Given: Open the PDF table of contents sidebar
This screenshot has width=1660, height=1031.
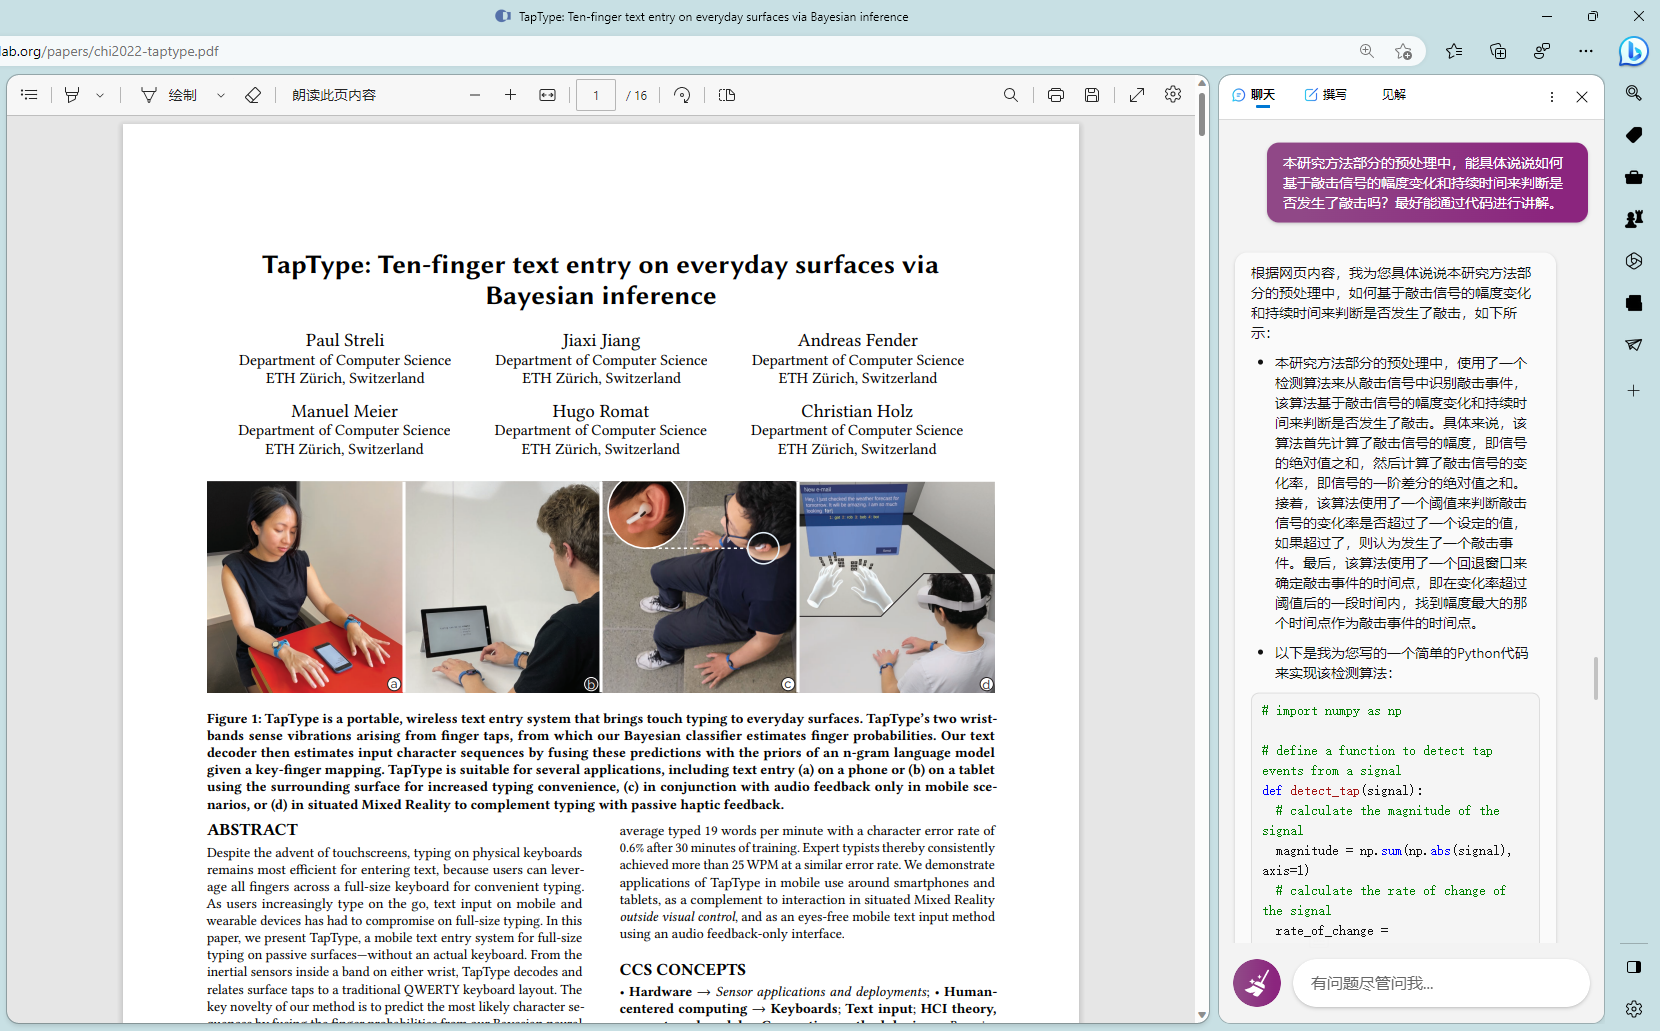Looking at the screenshot, I should [x=29, y=95].
